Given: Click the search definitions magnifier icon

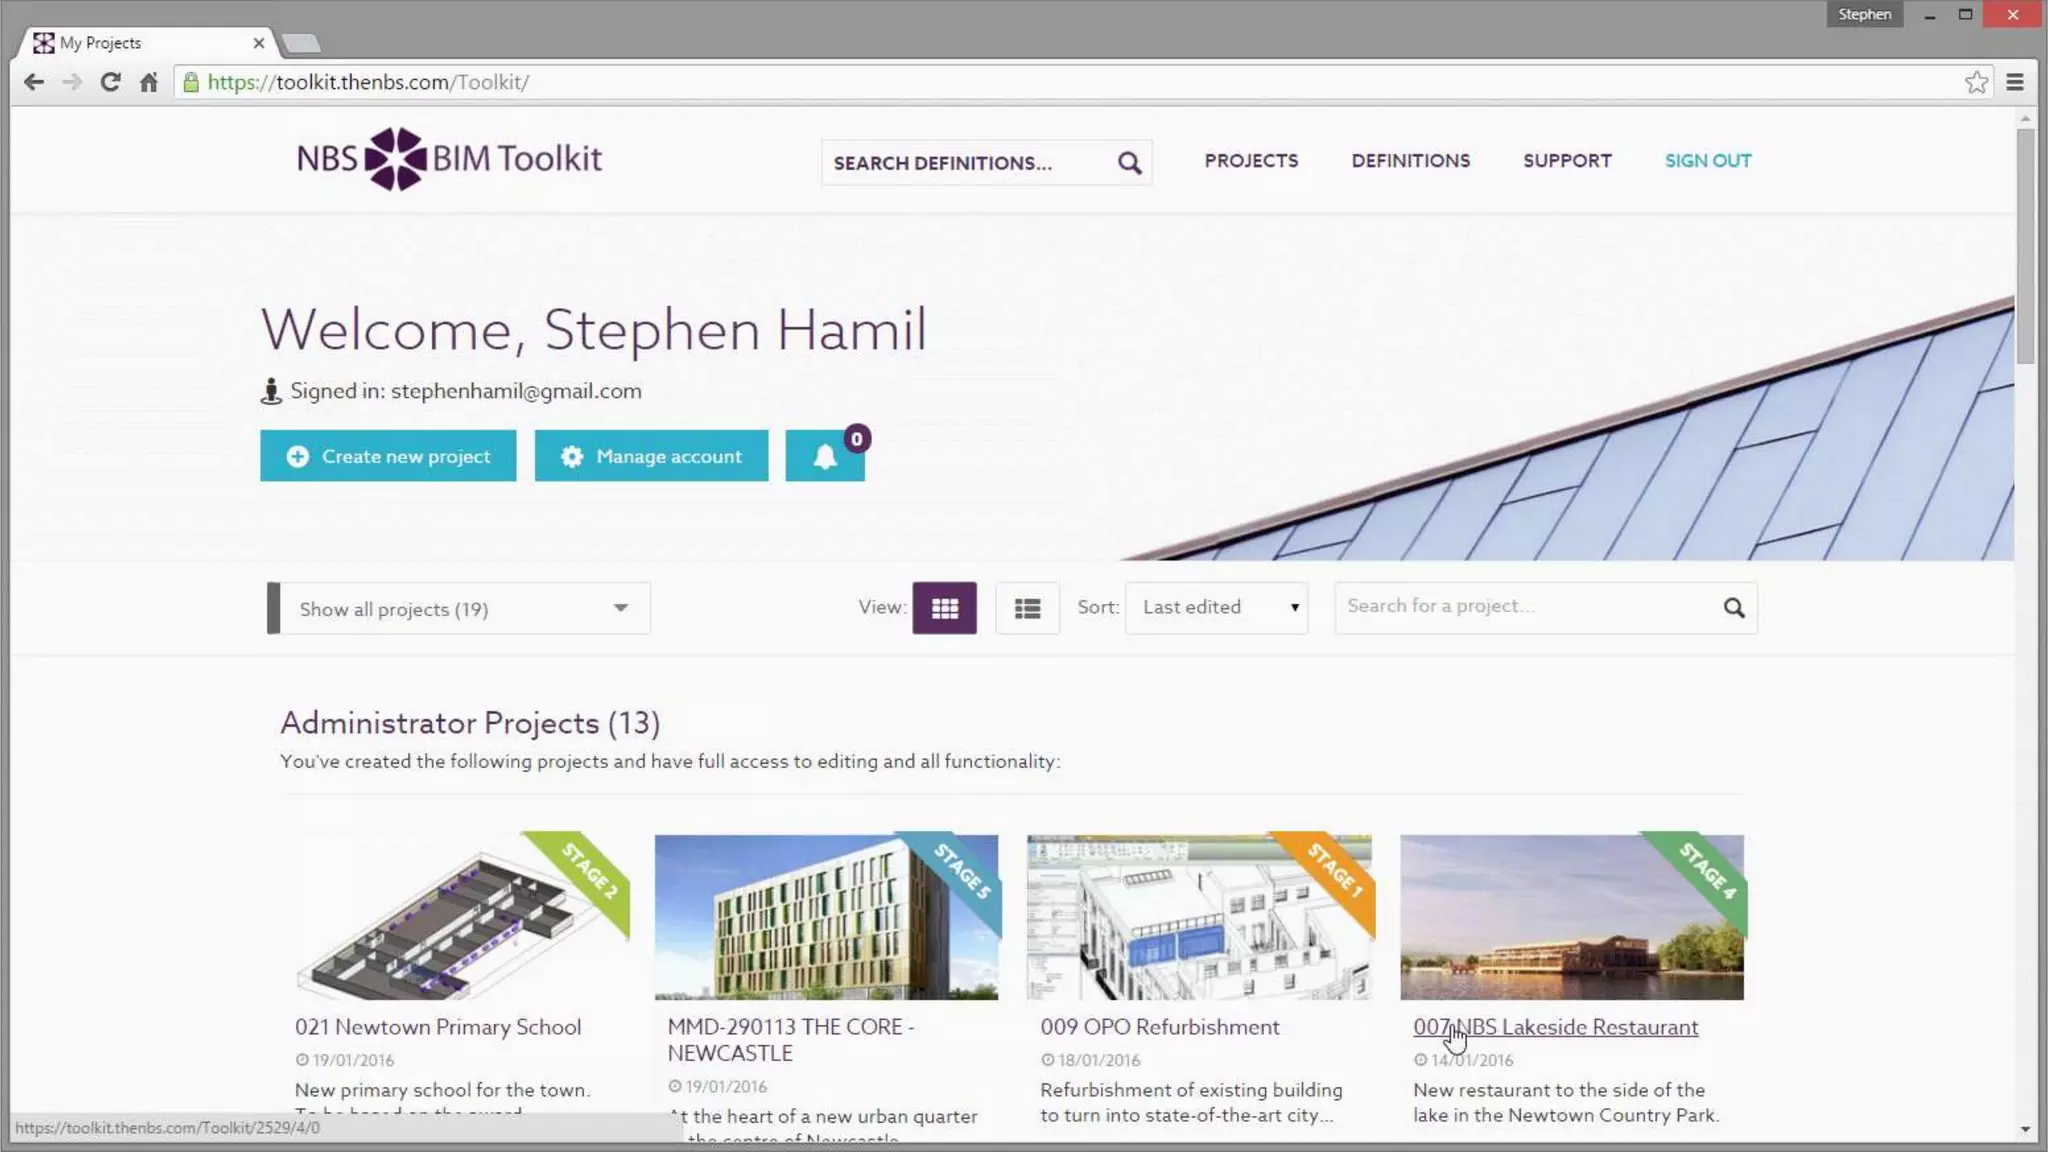Looking at the screenshot, I should [x=1129, y=163].
